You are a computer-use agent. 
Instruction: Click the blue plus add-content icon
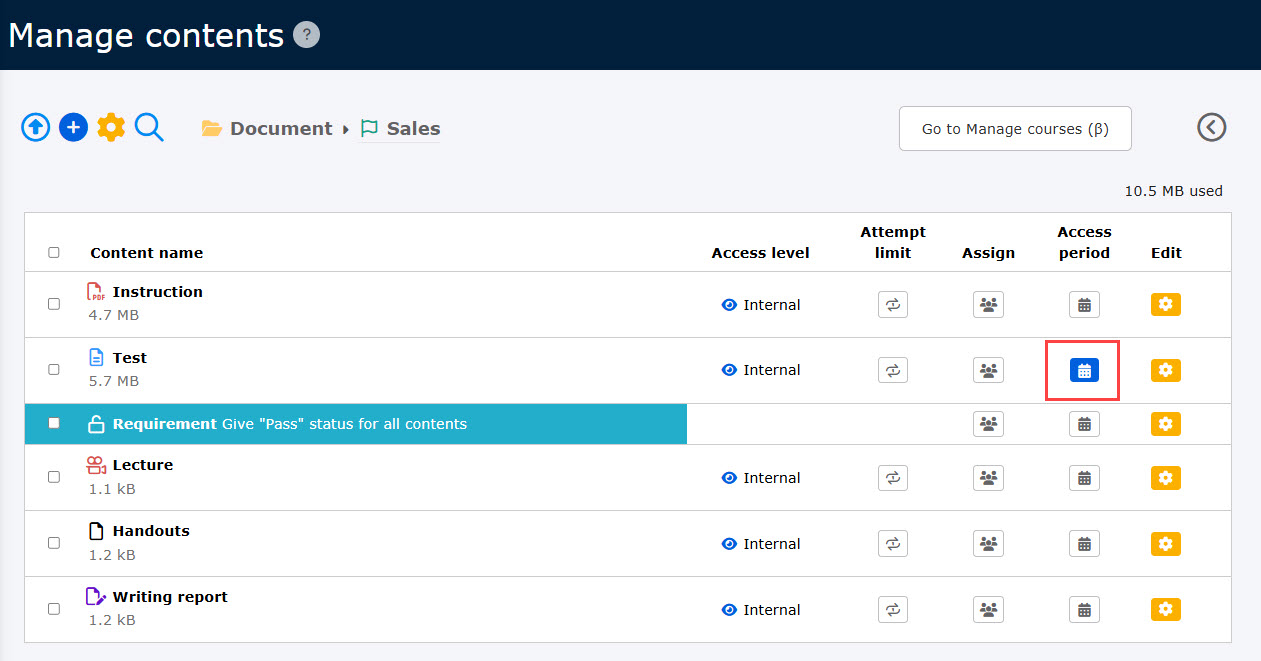tap(73, 128)
